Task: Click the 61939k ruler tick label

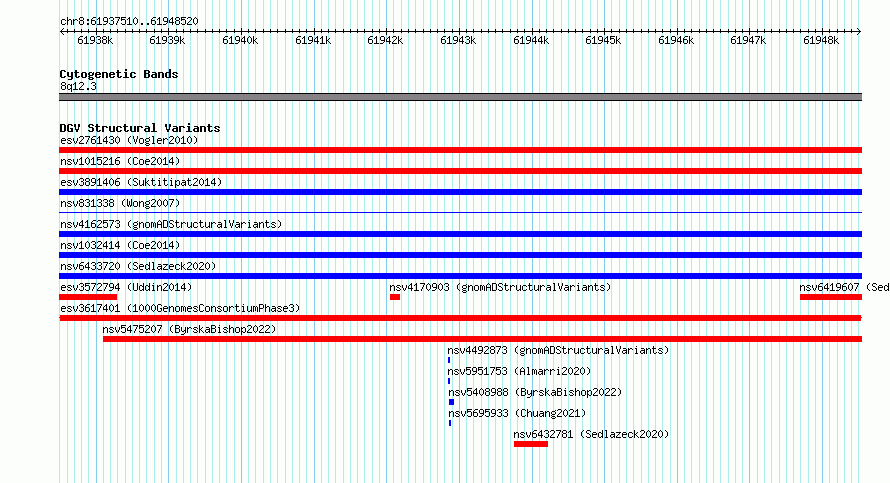Action: click(167, 40)
